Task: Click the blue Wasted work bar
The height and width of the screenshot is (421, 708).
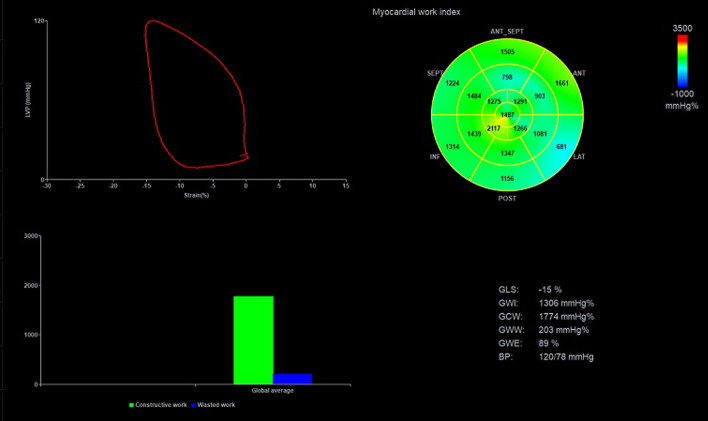Action: [x=292, y=378]
